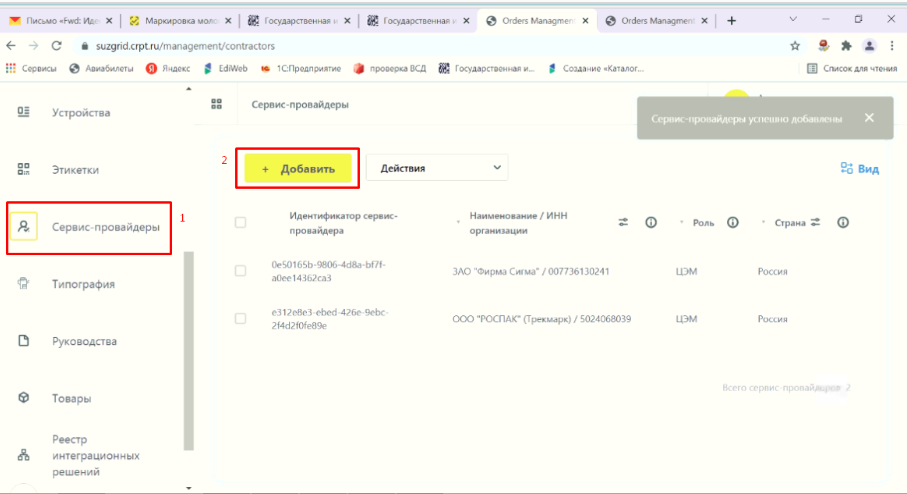Show info icon for Роль column
The width and height of the screenshot is (907, 494).
pos(733,222)
